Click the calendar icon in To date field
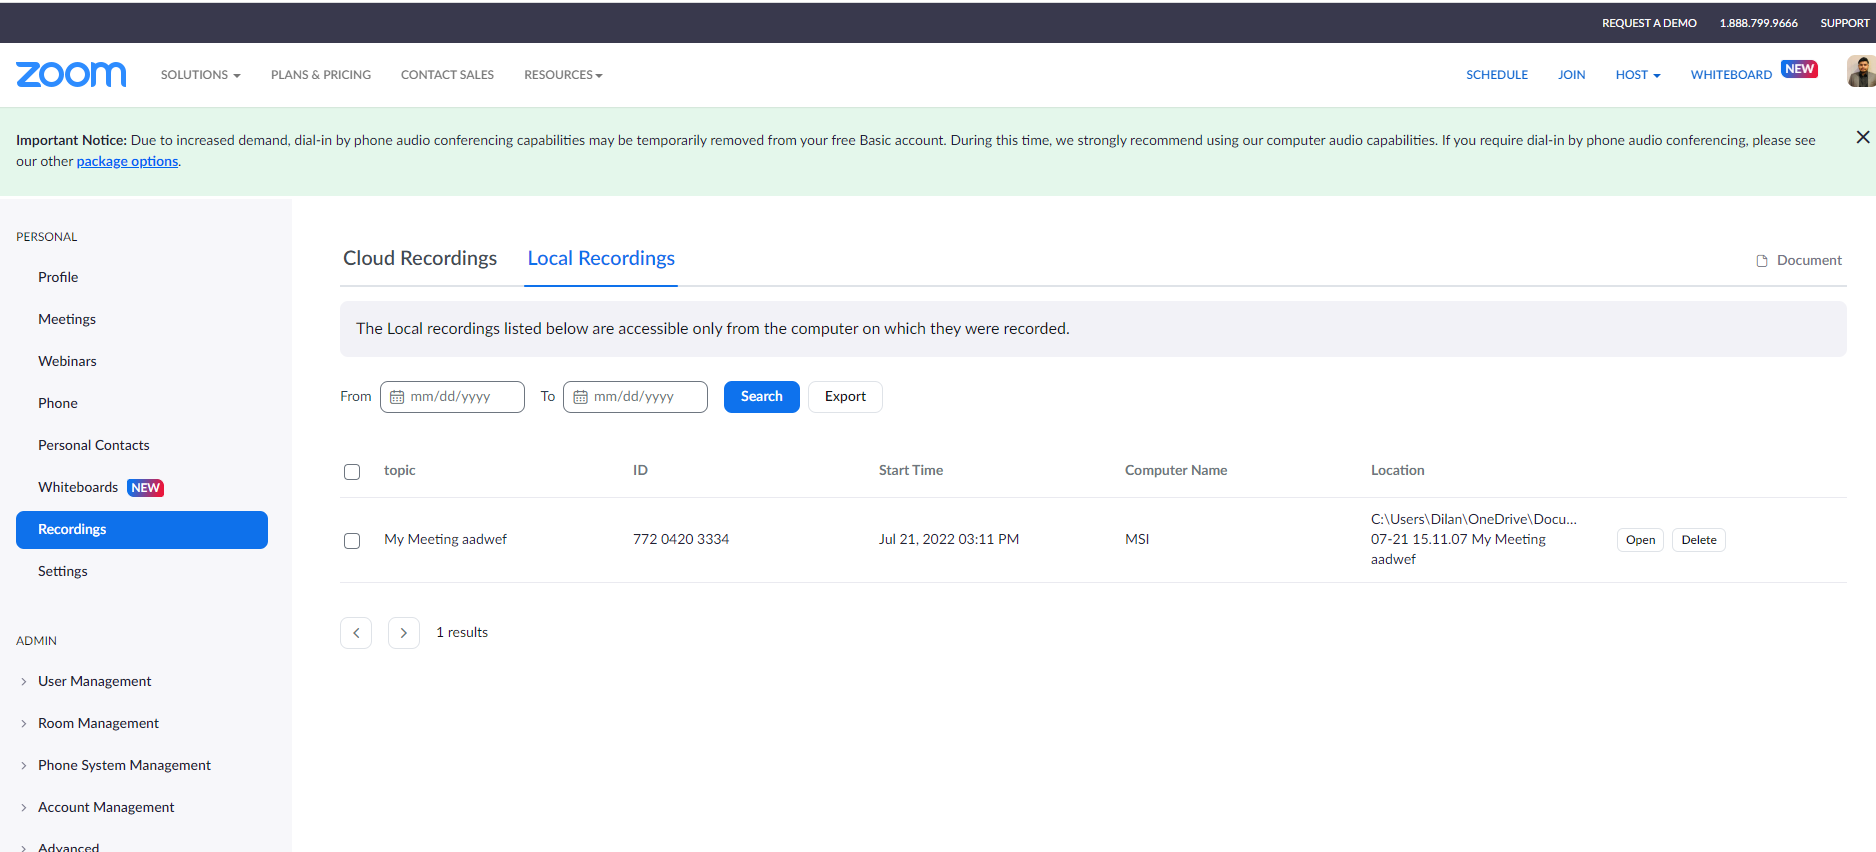The height and width of the screenshot is (852, 1876). click(x=580, y=397)
